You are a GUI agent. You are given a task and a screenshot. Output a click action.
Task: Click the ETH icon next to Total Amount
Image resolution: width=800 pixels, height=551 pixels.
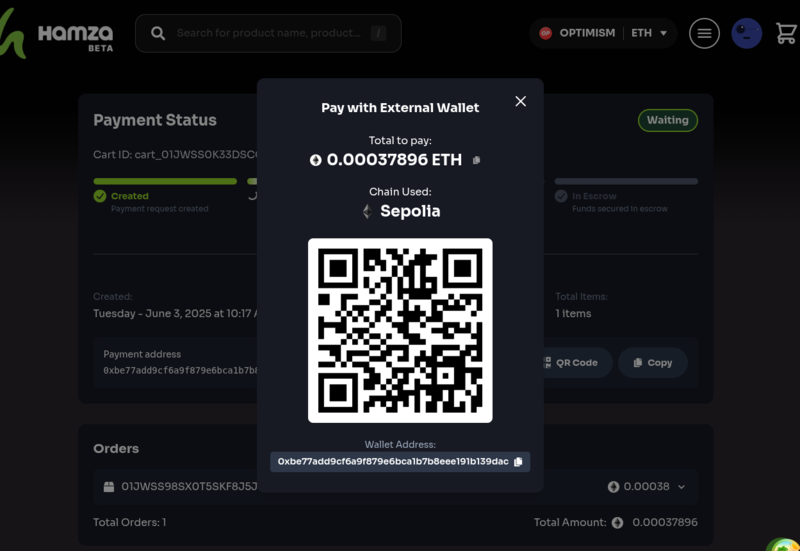coord(617,523)
